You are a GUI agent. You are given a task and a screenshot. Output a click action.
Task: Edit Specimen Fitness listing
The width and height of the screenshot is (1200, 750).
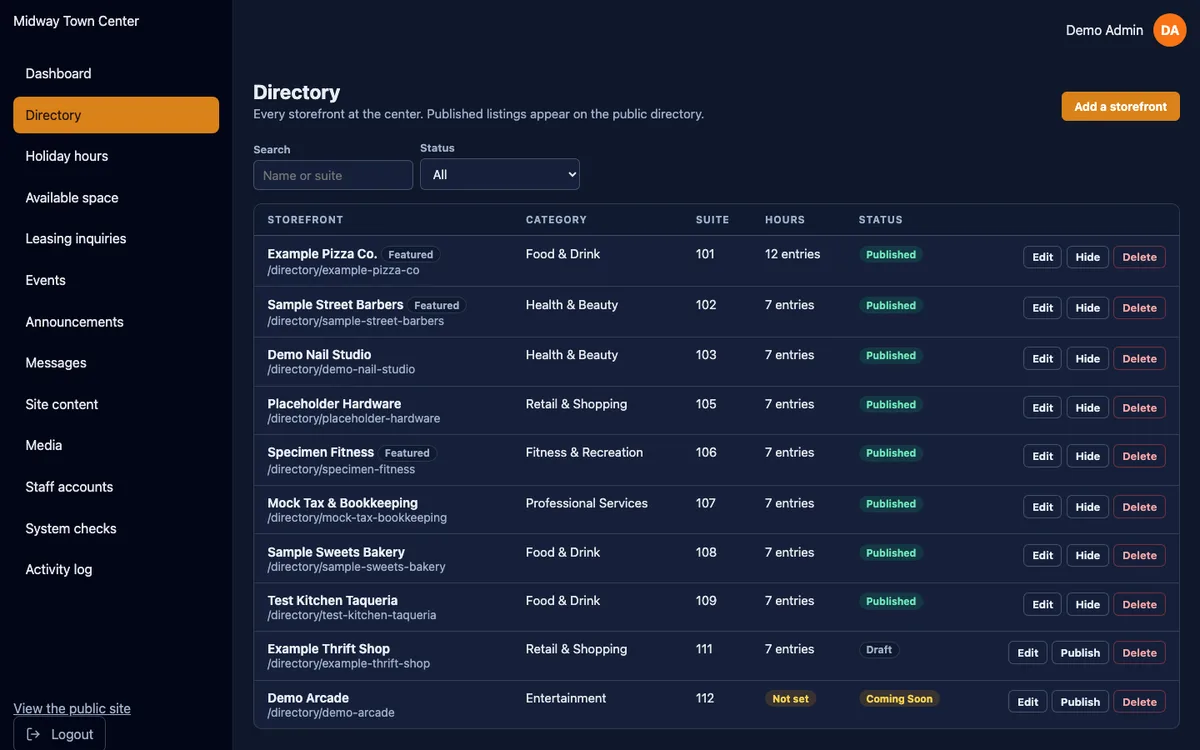coord(1043,456)
